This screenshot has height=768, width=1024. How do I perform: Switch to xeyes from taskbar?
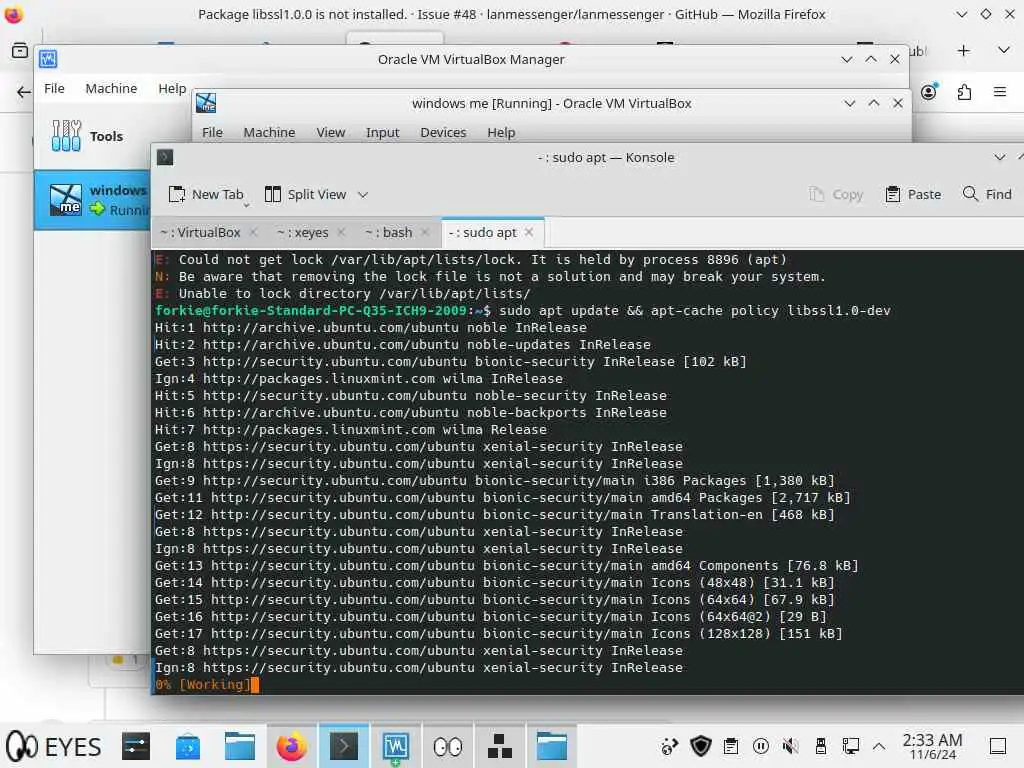[x=448, y=746]
